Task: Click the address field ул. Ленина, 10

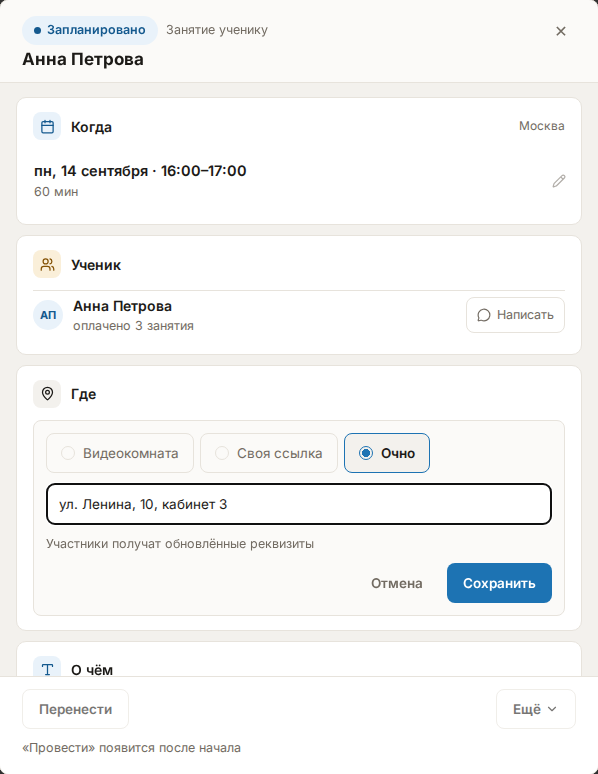Action: click(x=299, y=504)
